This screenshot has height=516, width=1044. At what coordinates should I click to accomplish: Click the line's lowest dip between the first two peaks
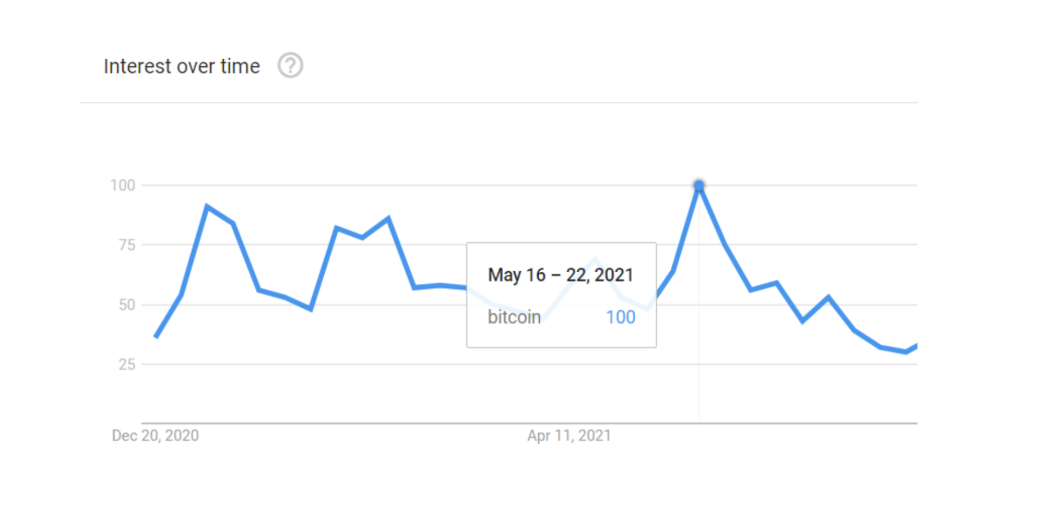[311, 309]
